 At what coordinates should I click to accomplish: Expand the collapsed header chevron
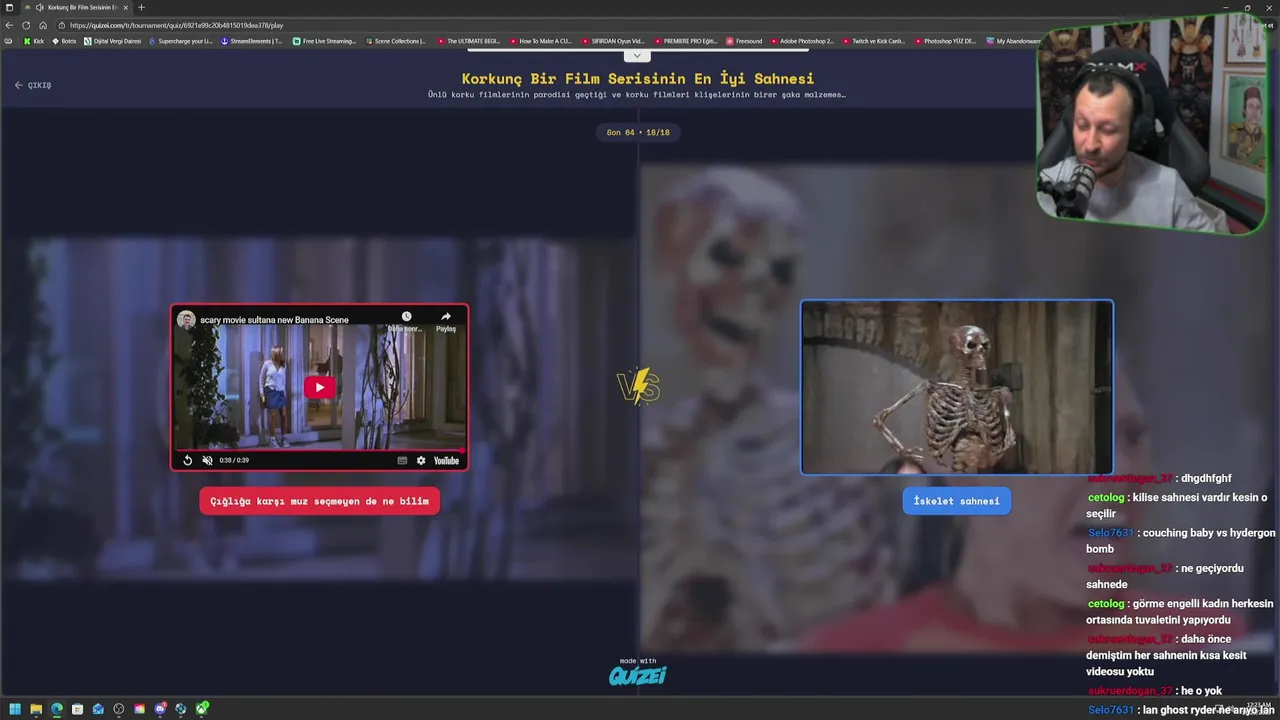coord(637,55)
